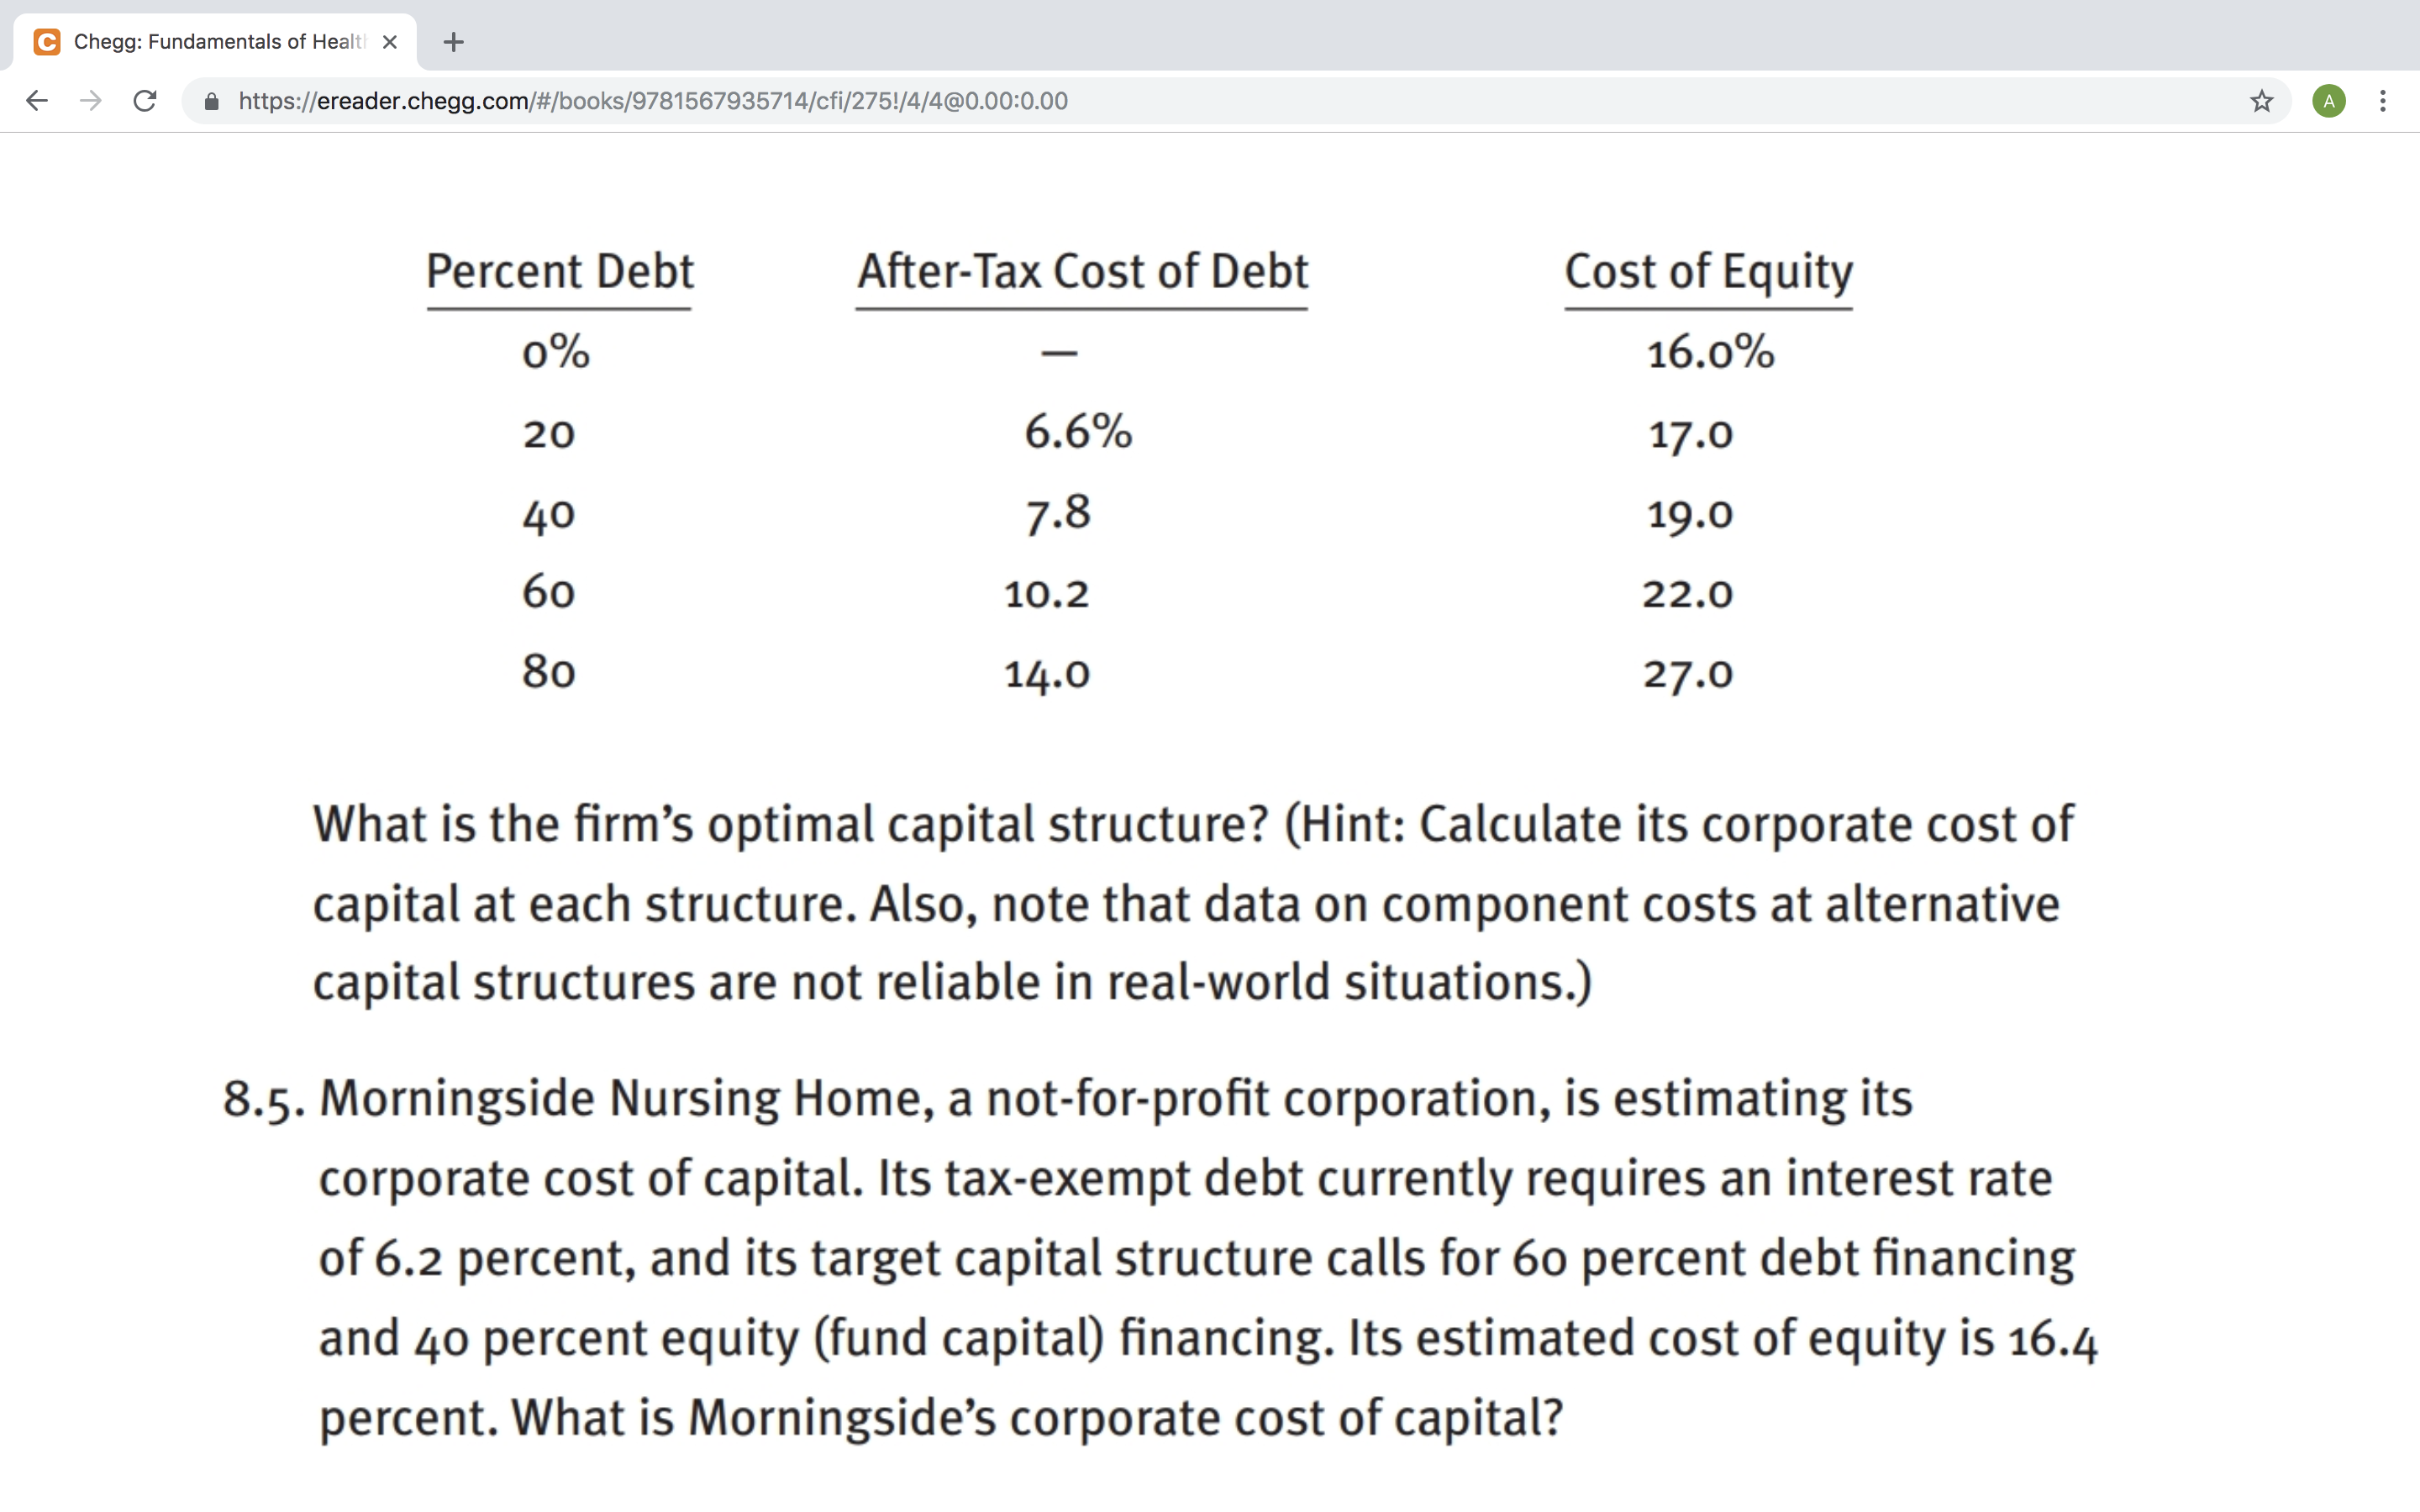Reload the Chegg eReader page

click(145, 101)
